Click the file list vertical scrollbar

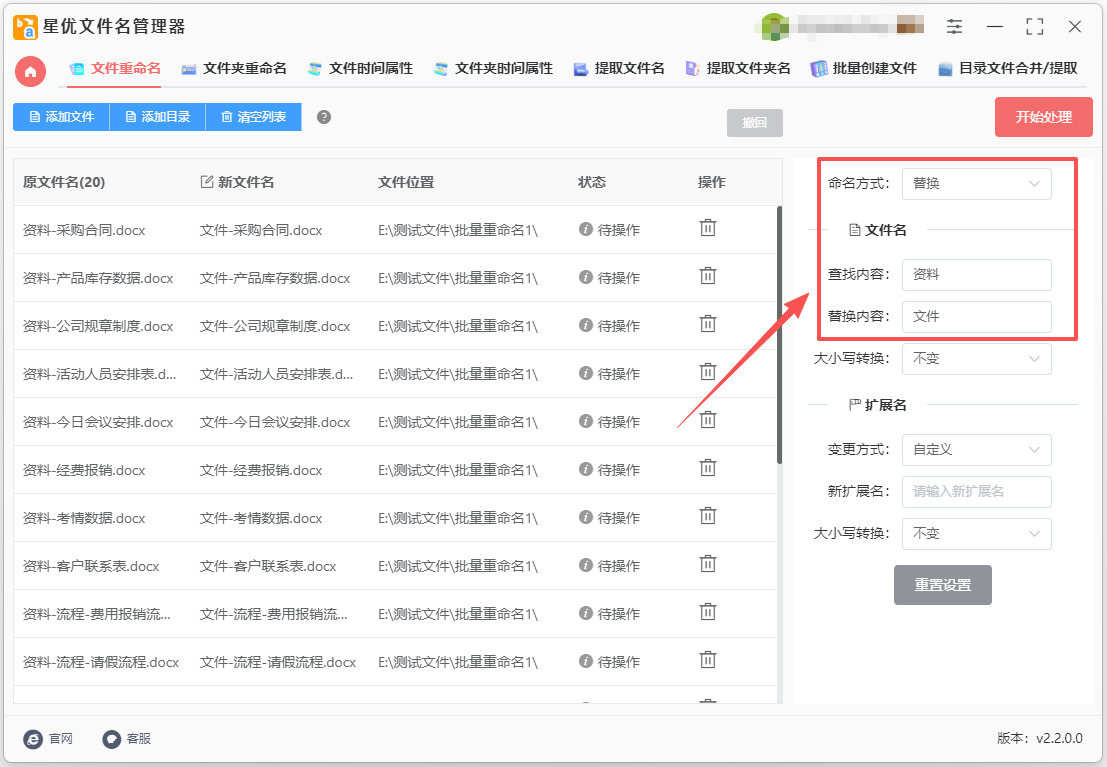(780, 335)
